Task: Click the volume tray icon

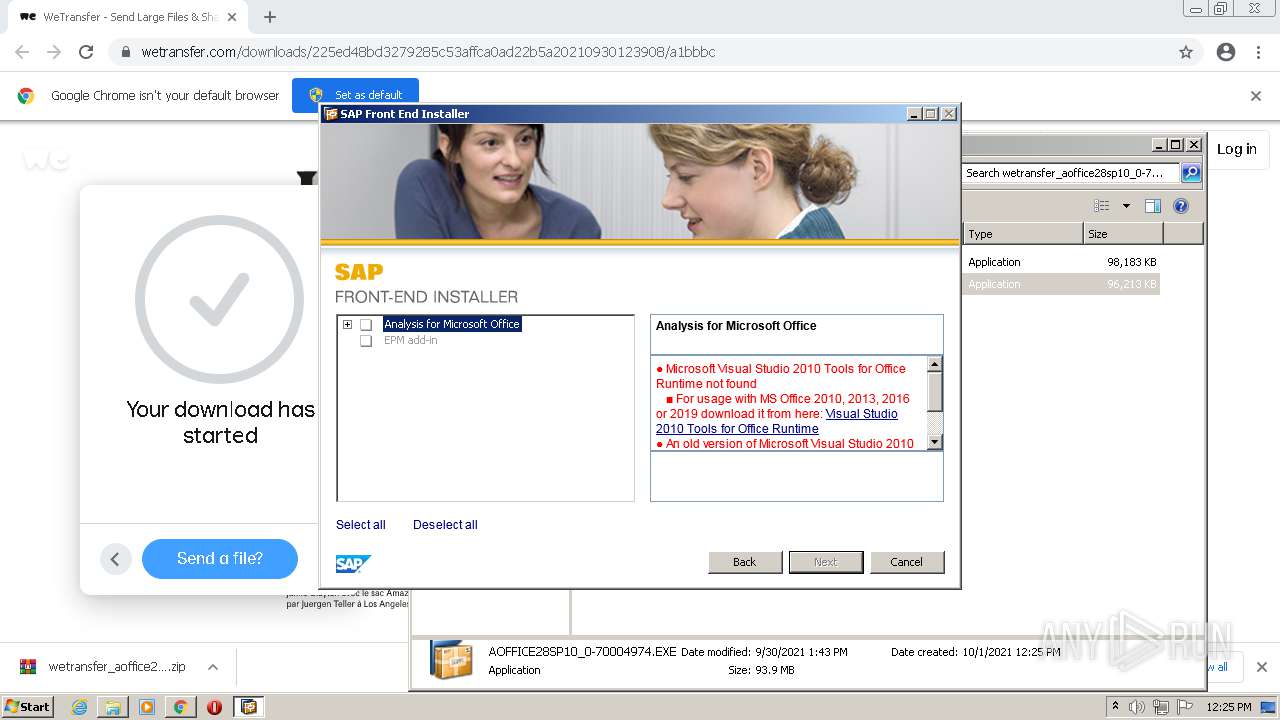Action: tap(1137, 707)
